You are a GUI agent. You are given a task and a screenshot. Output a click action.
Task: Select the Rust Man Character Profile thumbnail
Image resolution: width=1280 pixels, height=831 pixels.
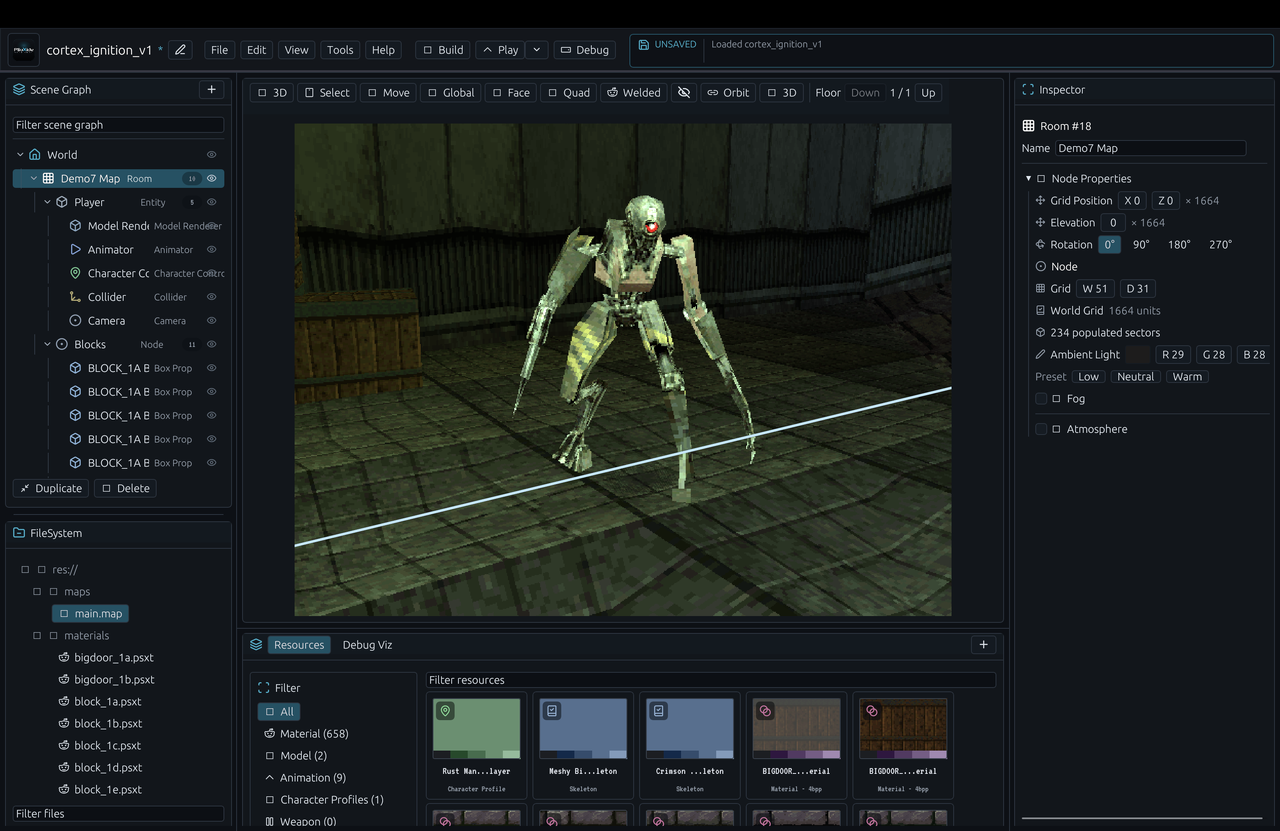(476, 729)
